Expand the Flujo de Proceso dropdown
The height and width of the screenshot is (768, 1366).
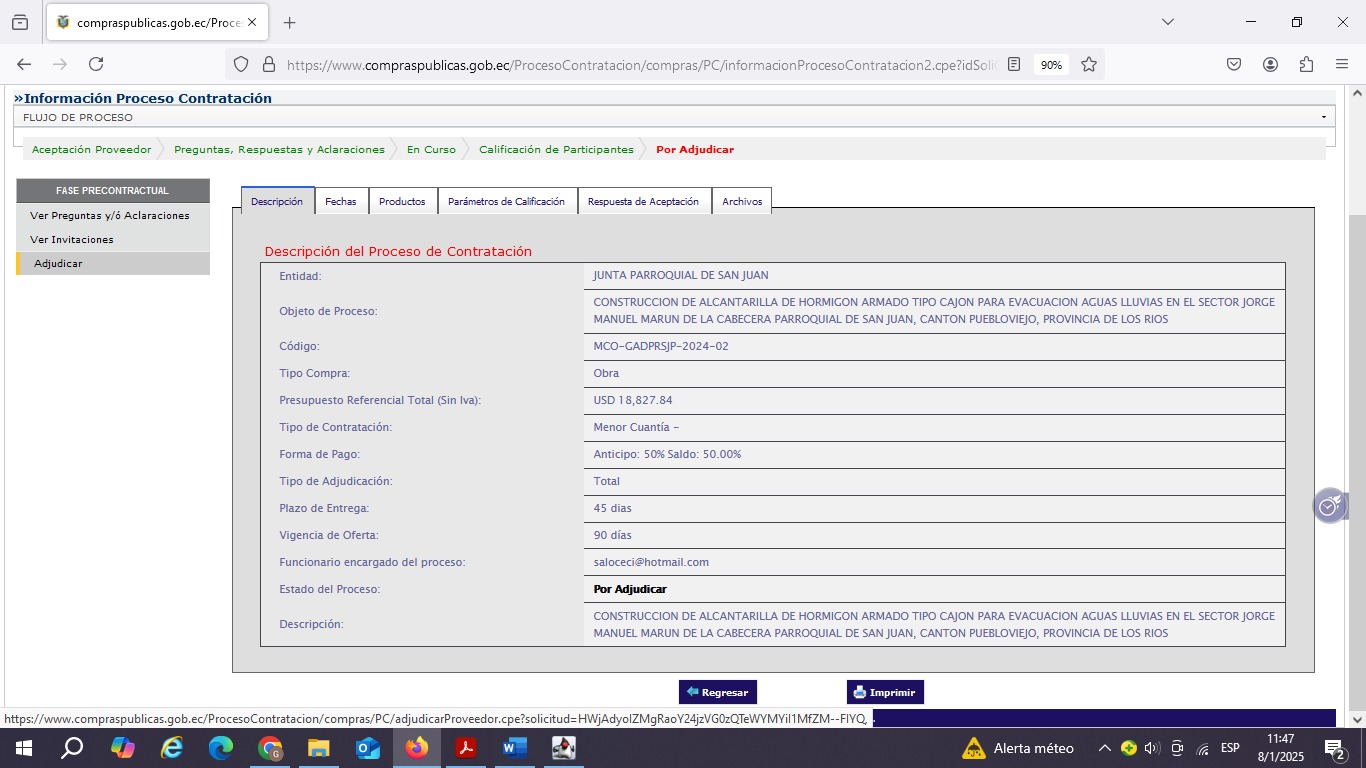point(1323,117)
